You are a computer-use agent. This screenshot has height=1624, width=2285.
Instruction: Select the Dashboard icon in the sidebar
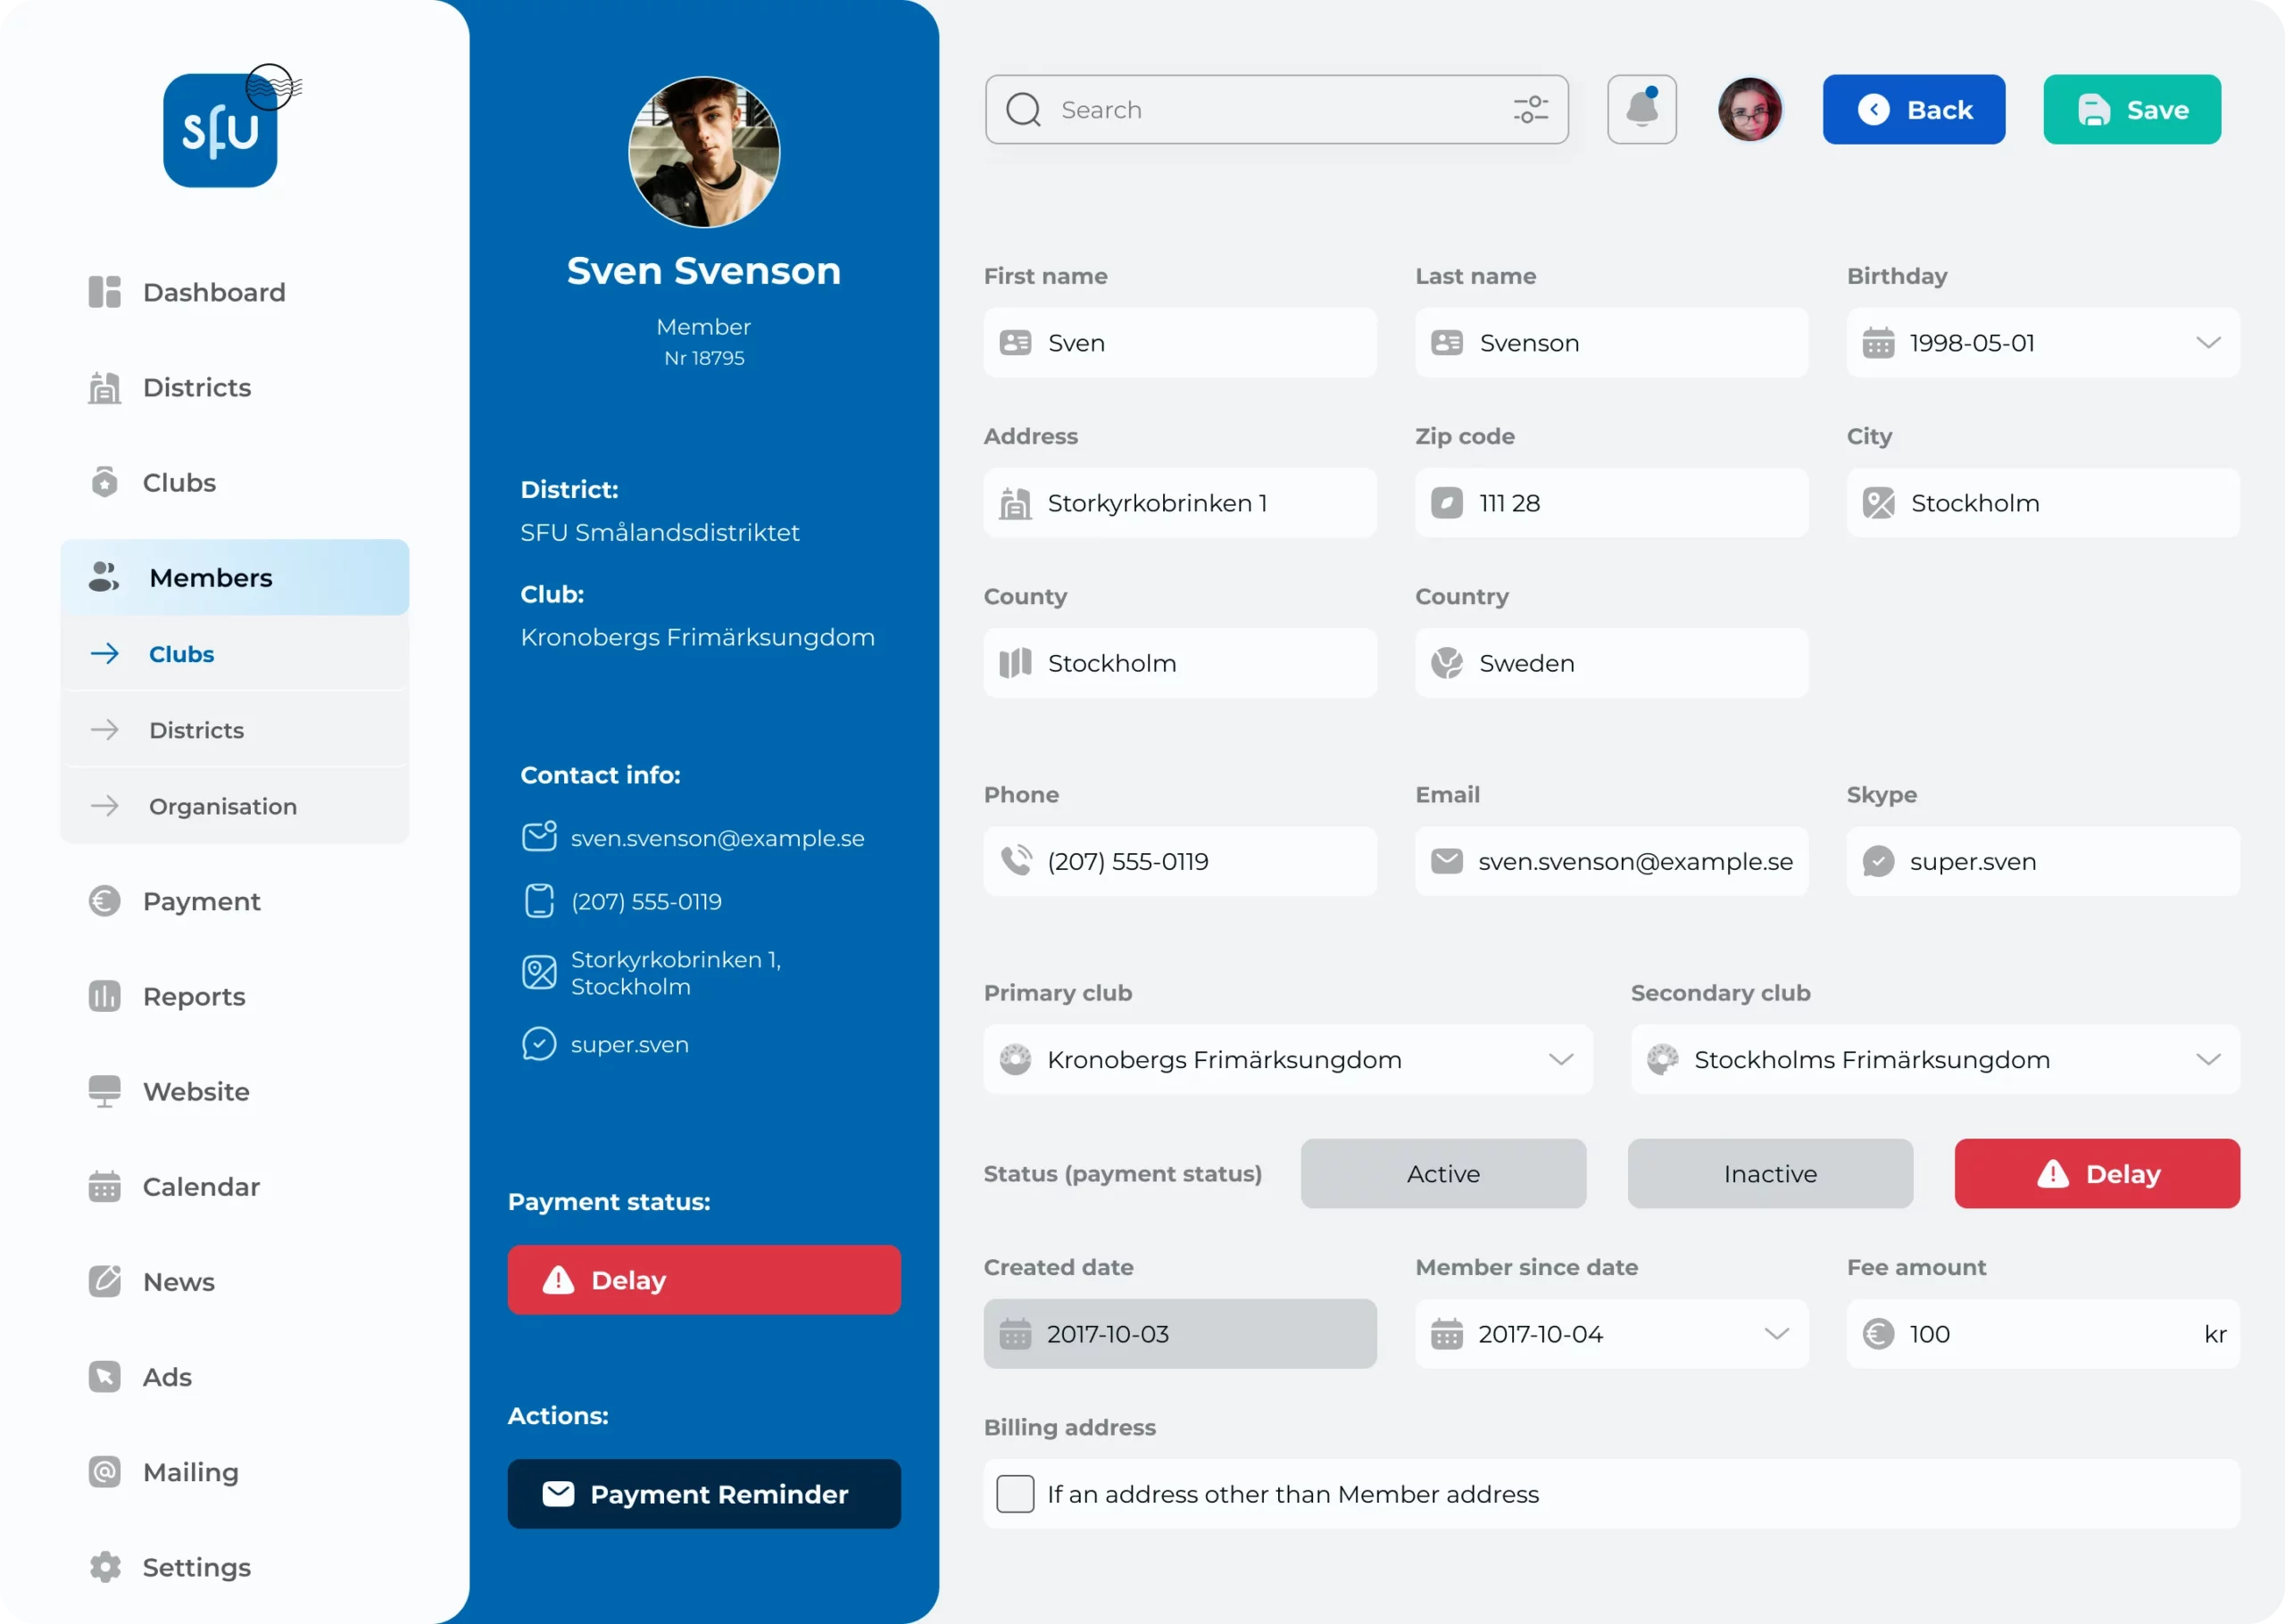point(105,291)
